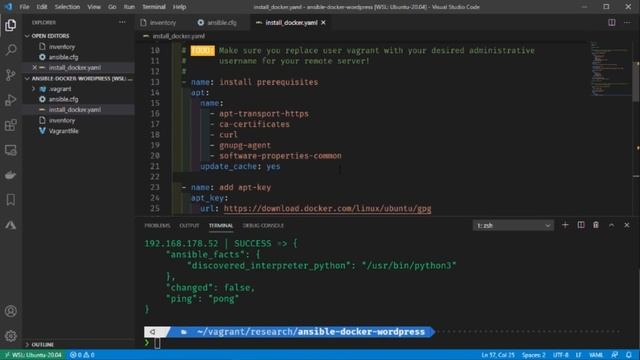640x360 pixels.
Task: Click the WSL: Ubuntu-20.04 remote indicator
Action: pos(33,355)
